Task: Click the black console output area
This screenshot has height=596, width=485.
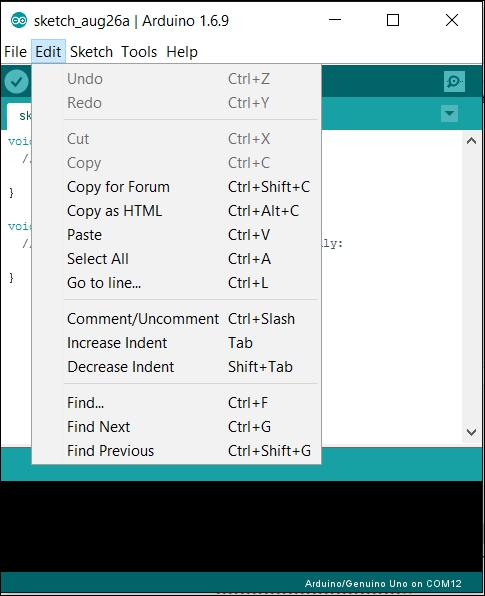Action: pyautogui.click(x=242, y=526)
